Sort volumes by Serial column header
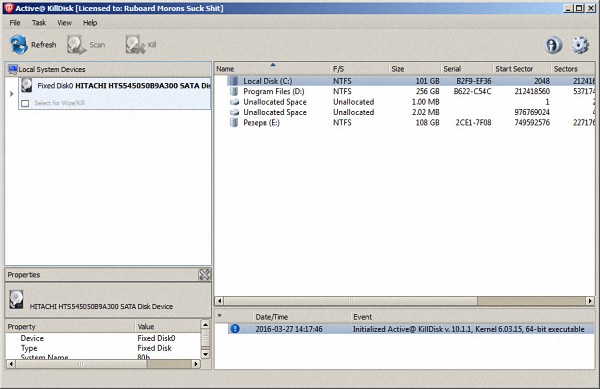 pyautogui.click(x=467, y=69)
